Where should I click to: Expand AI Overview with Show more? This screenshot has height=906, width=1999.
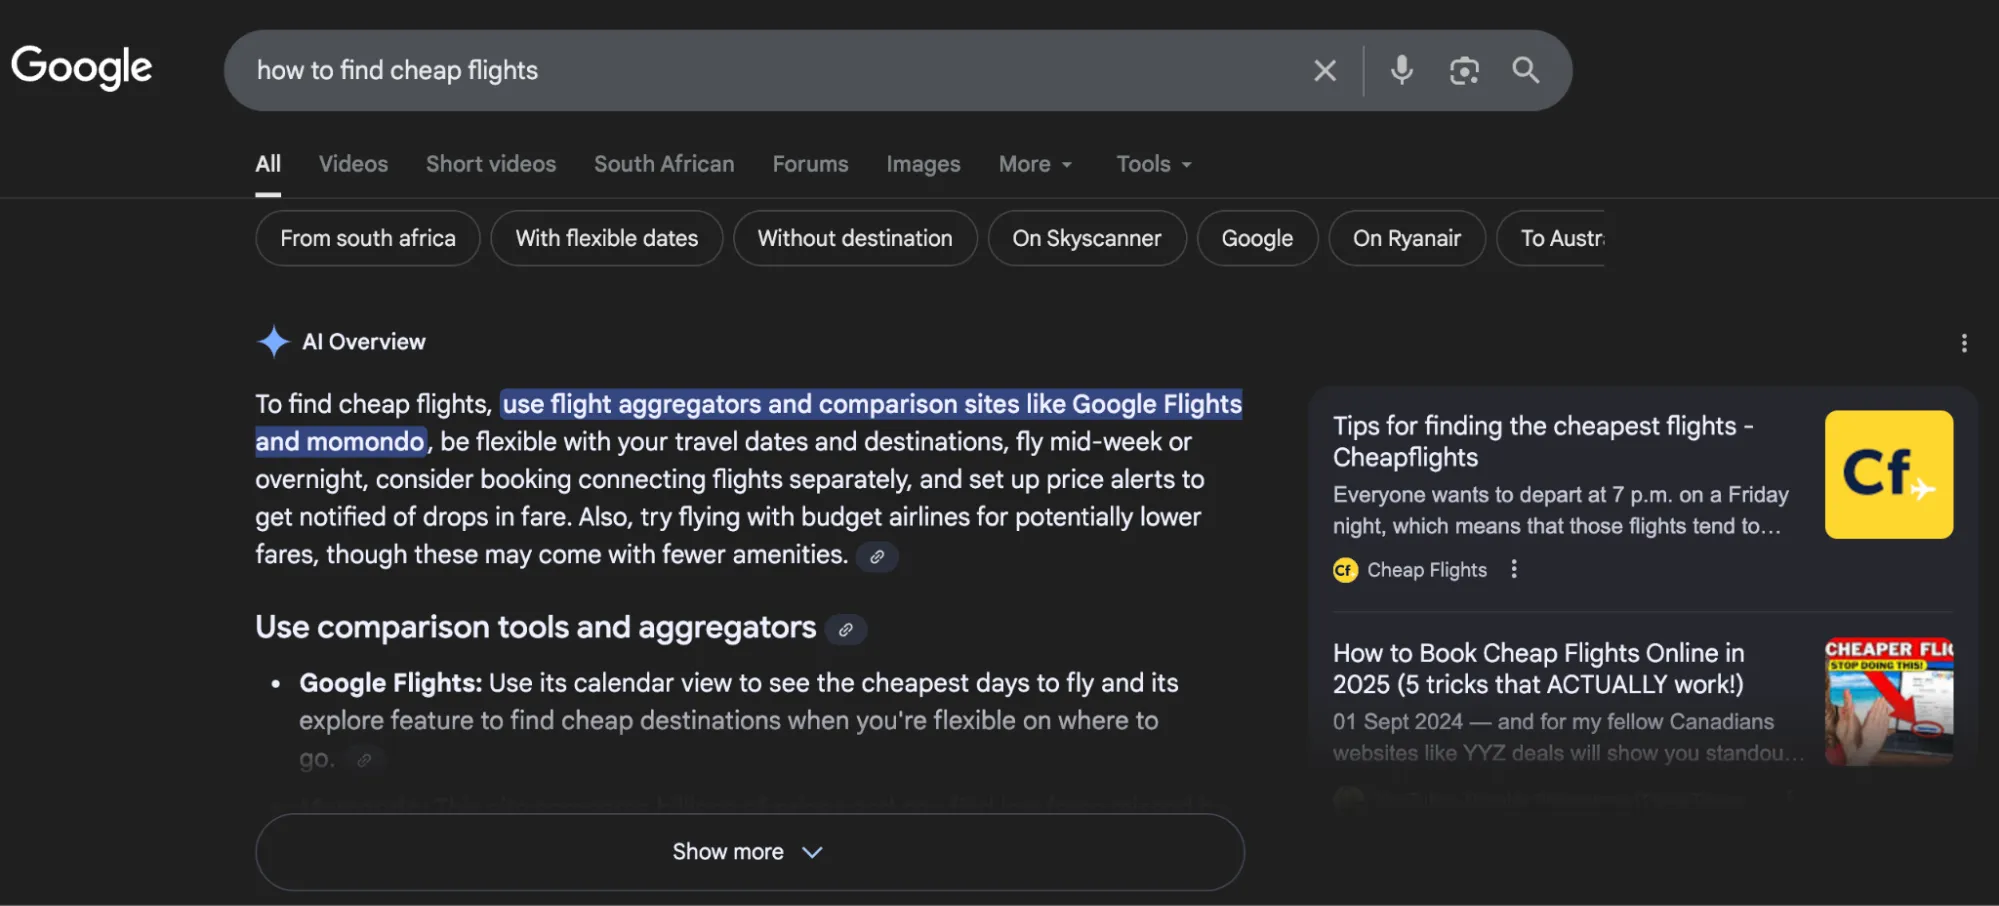[750, 852]
